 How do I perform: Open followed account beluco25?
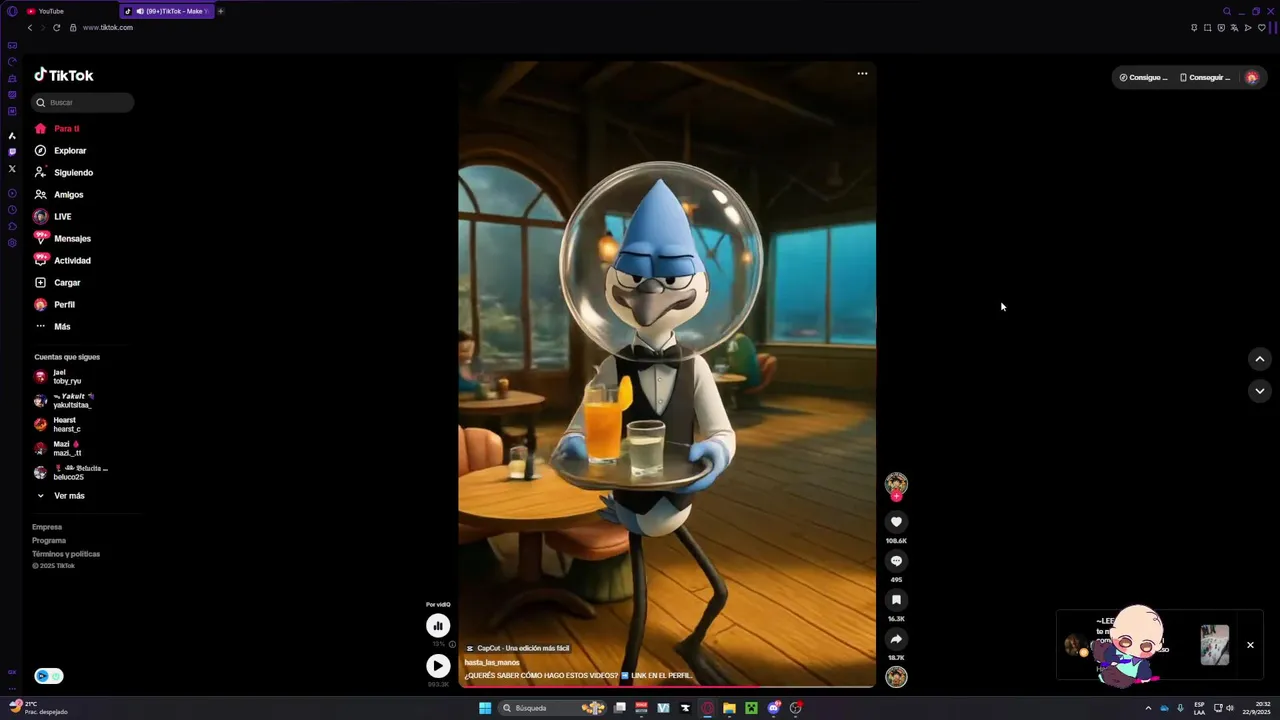click(71, 473)
